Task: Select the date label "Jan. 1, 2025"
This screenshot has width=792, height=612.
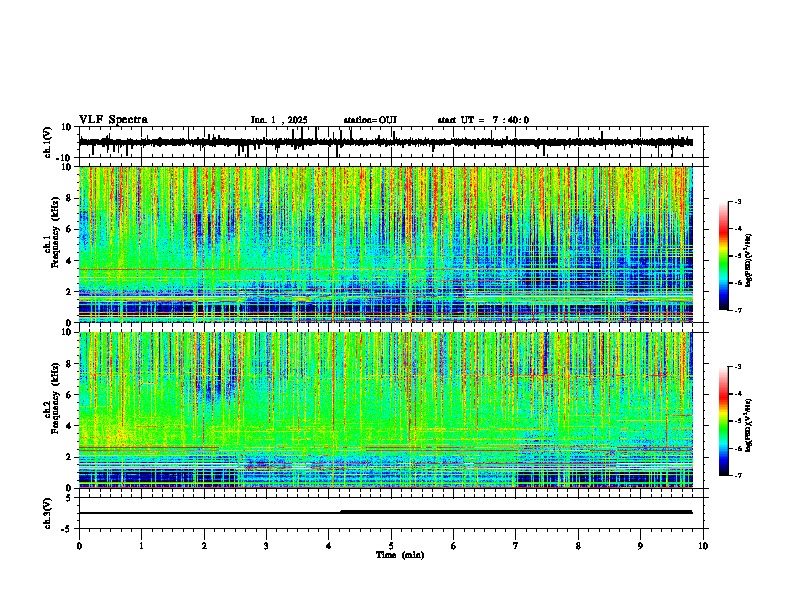Action: [279, 120]
